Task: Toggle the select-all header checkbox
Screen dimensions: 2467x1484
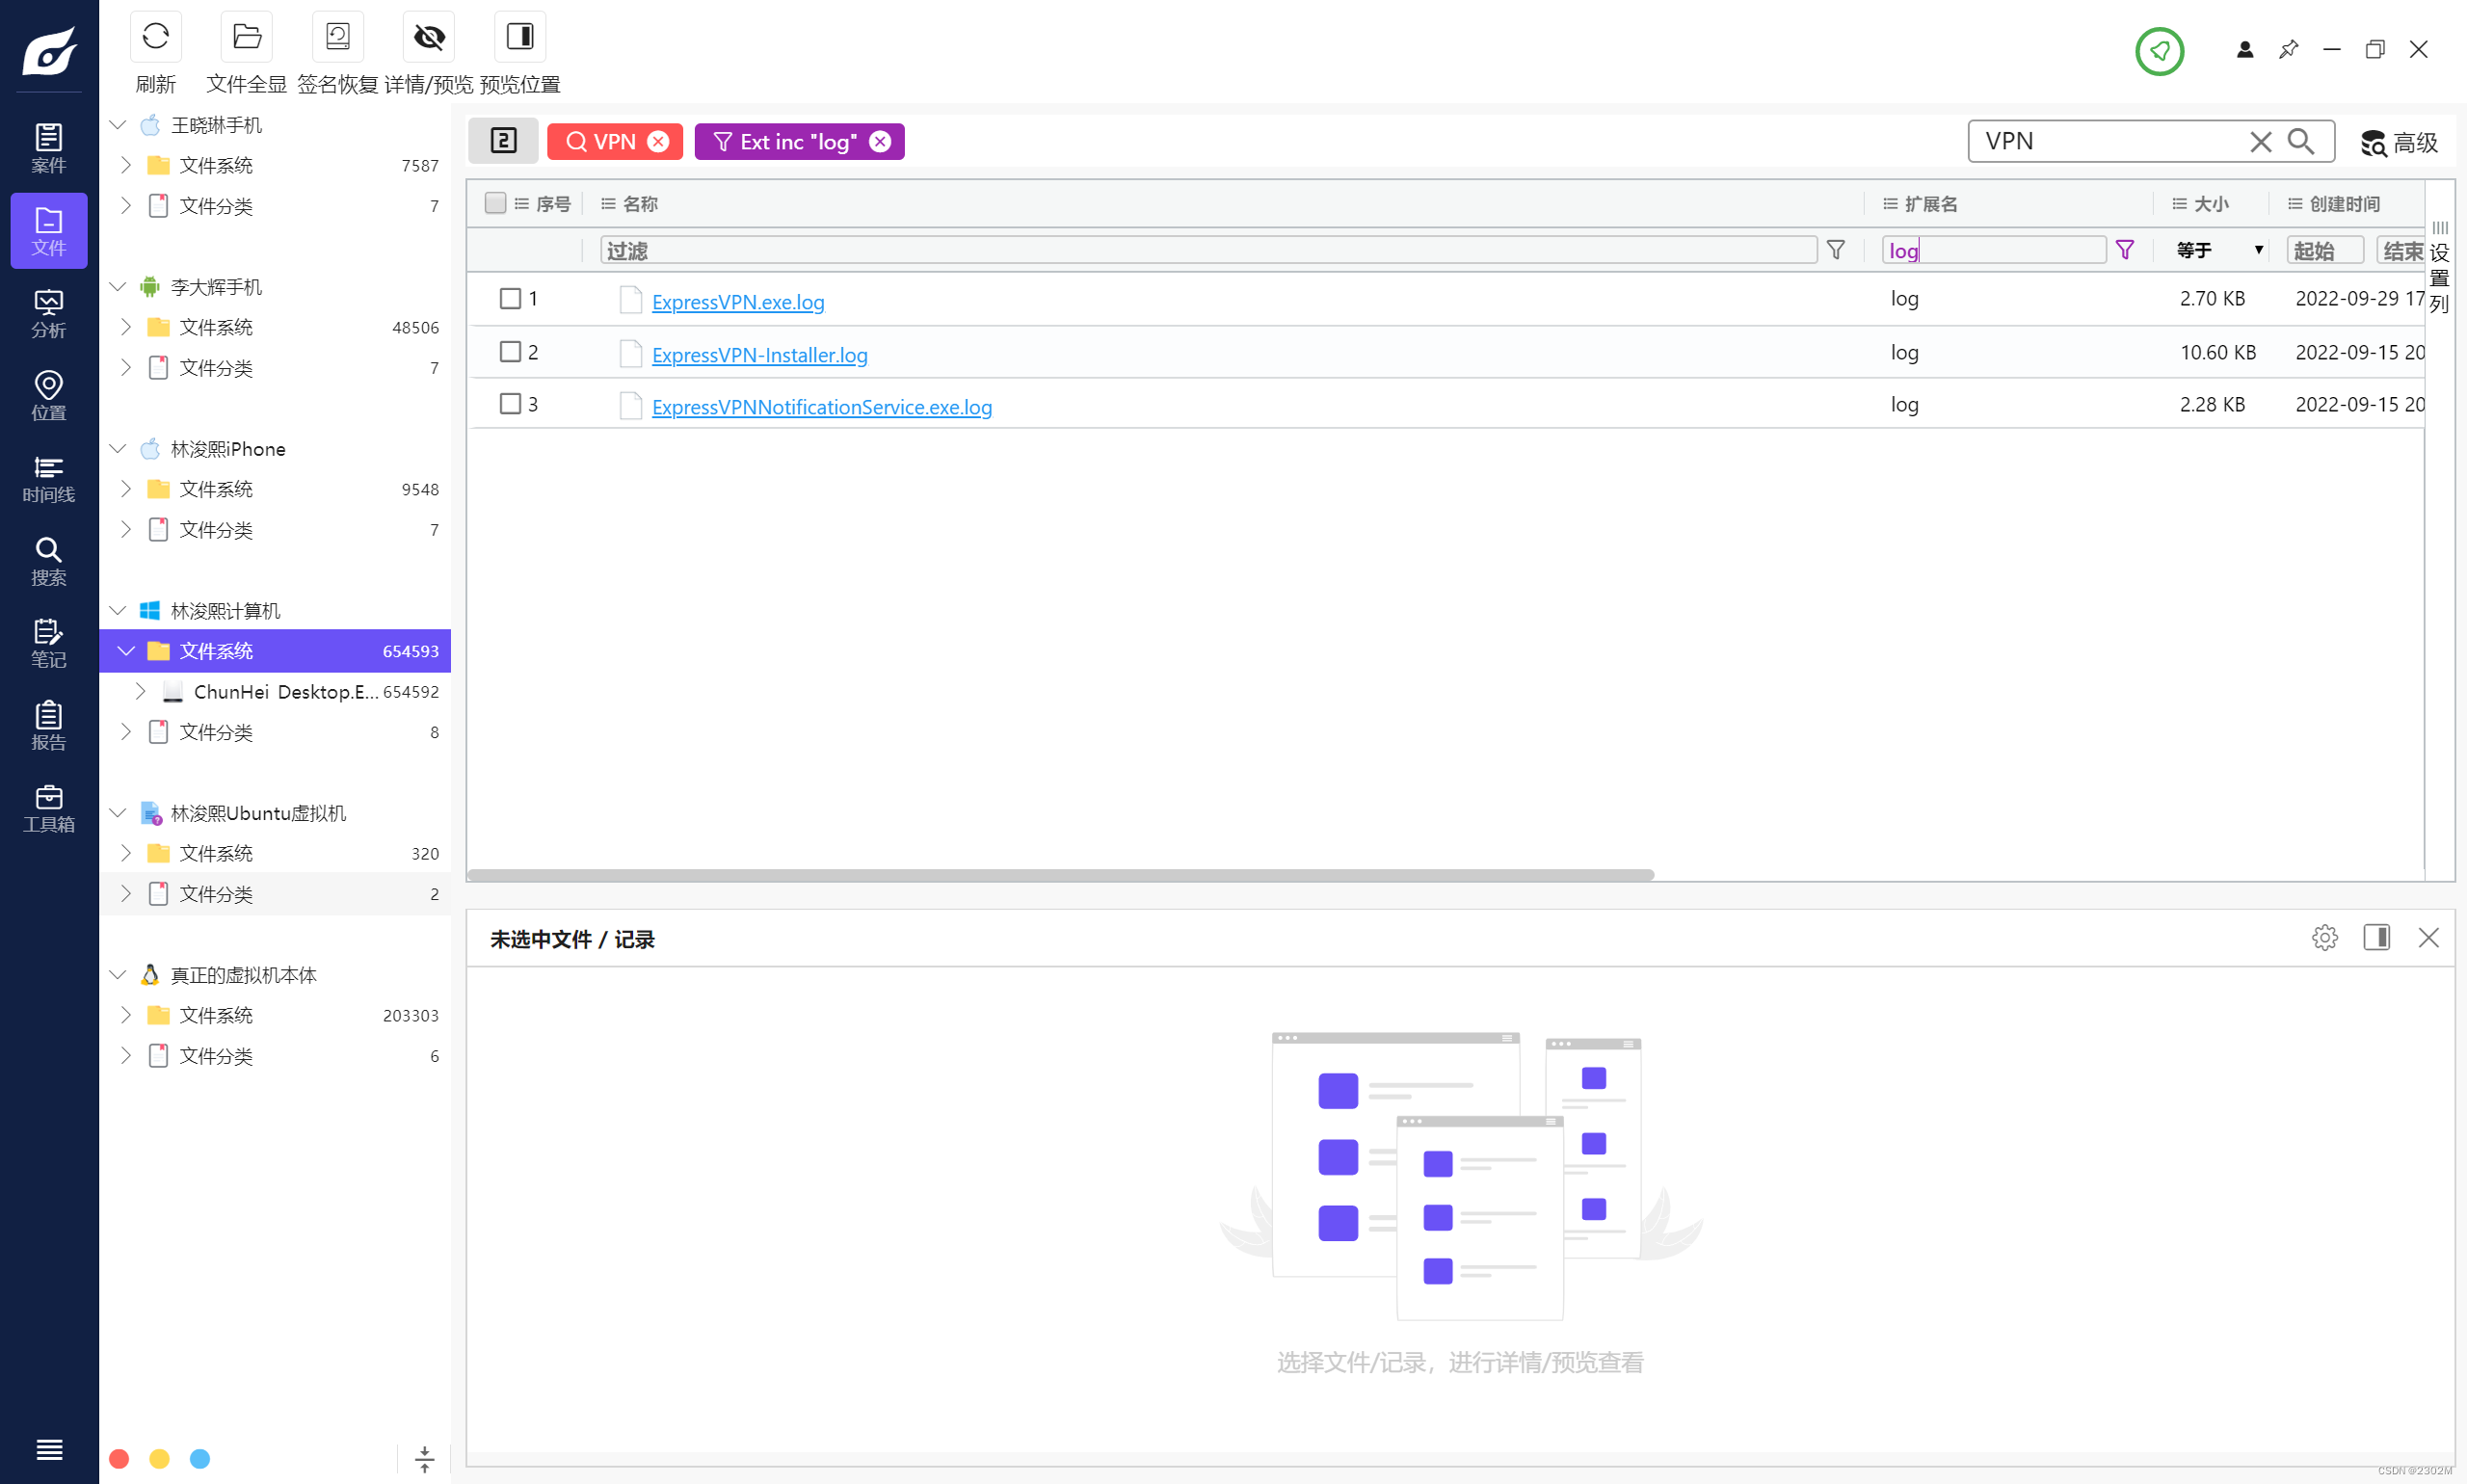Action: point(495,204)
